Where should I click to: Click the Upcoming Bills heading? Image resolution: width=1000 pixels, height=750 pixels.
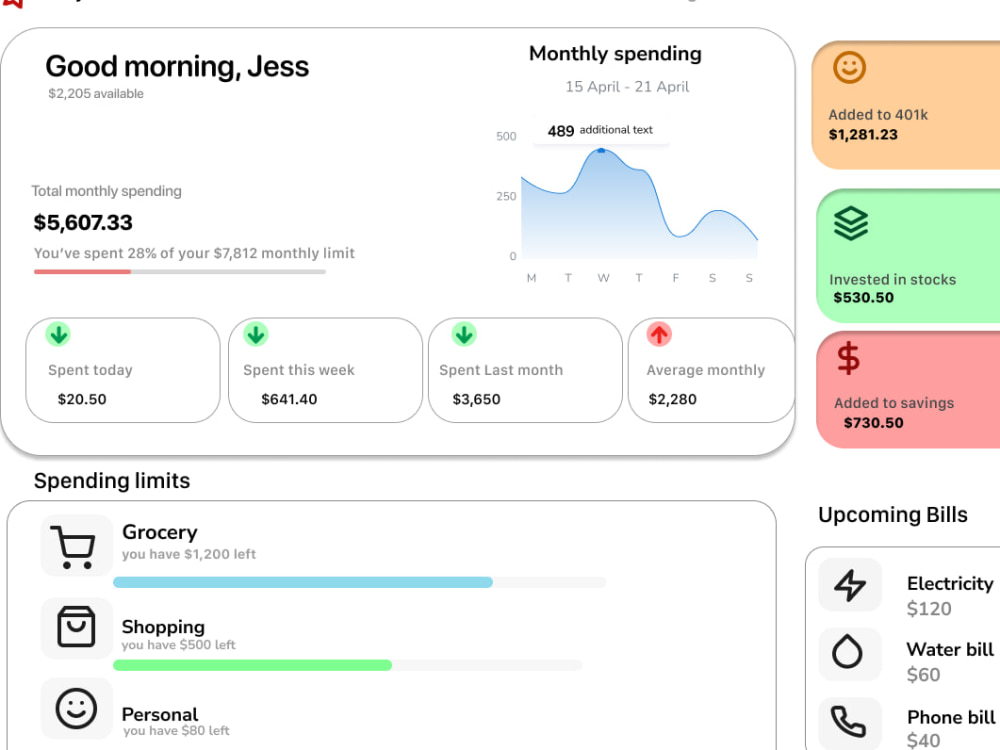[893, 515]
